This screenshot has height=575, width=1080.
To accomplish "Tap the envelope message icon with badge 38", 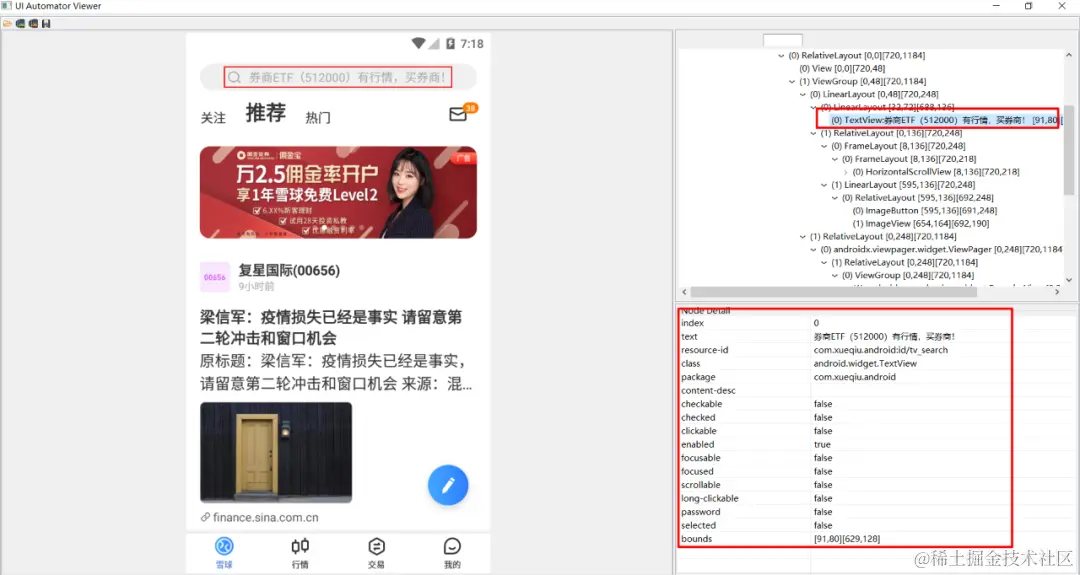I will point(459,114).
